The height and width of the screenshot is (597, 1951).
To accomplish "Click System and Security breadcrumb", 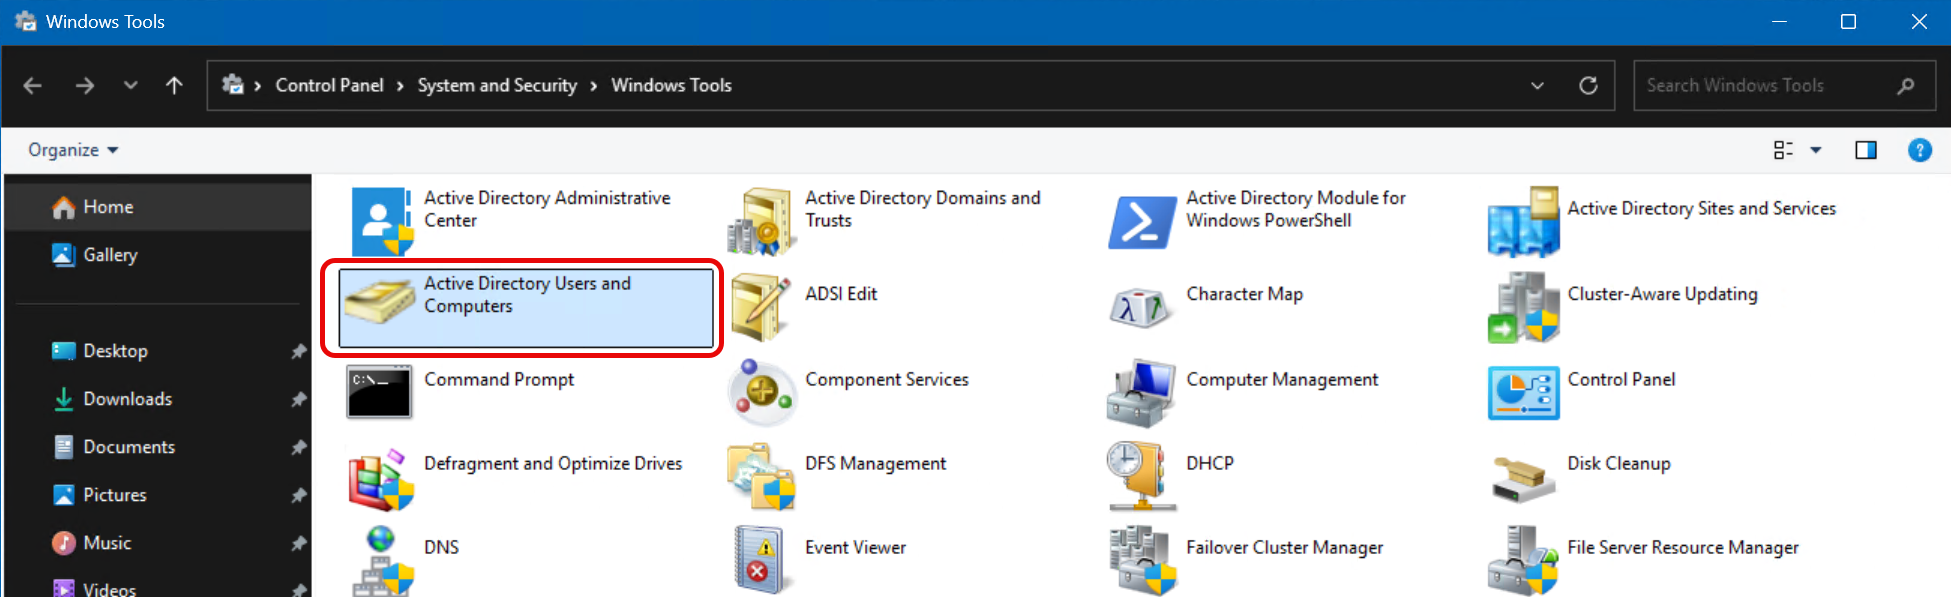I will [x=497, y=86].
